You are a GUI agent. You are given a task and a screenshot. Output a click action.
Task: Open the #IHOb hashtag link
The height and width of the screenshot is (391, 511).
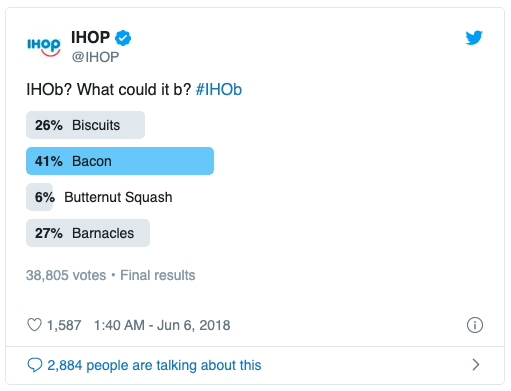click(x=219, y=90)
